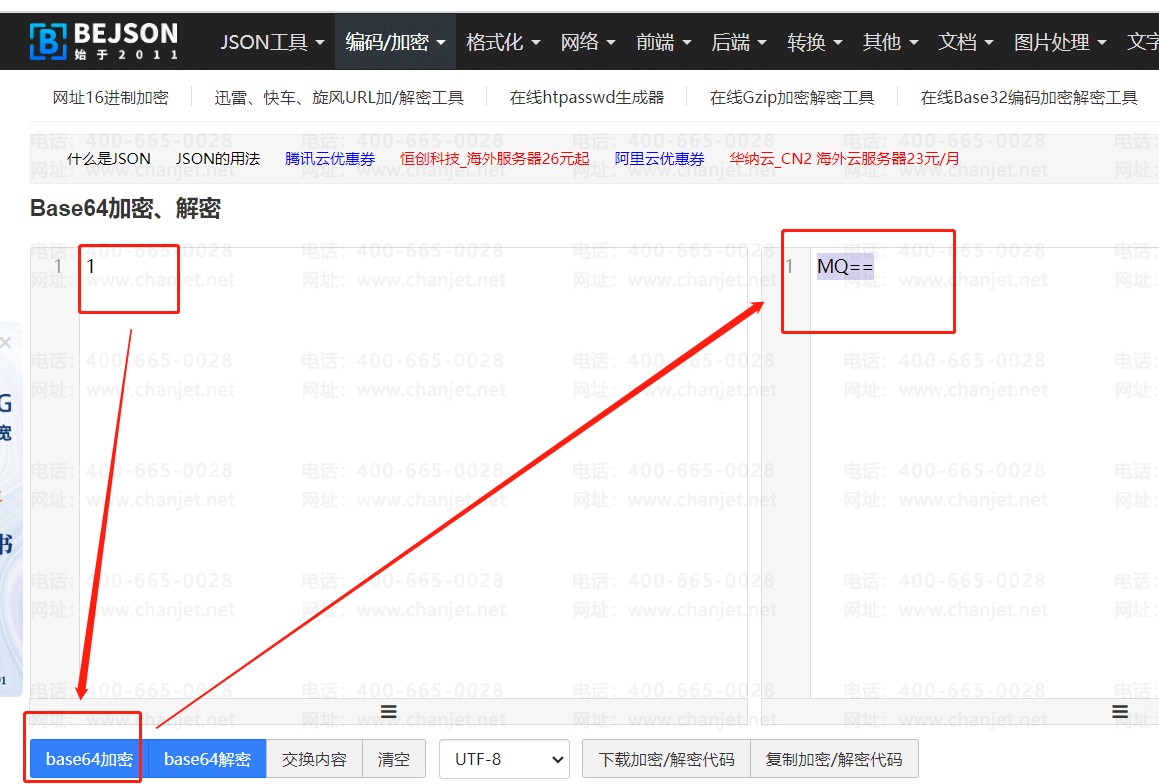Screen dimensions: 1159x784
Task: Click the 交换内容 button
Action: tap(314, 759)
